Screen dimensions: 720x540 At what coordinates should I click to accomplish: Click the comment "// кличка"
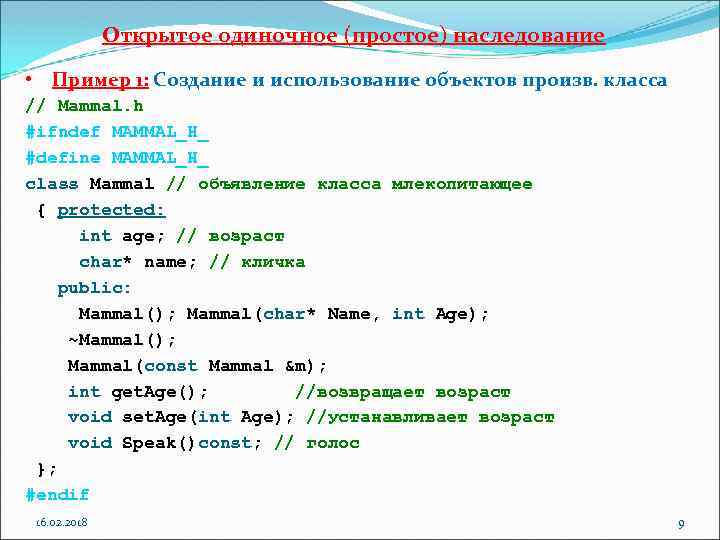[257, 262]
